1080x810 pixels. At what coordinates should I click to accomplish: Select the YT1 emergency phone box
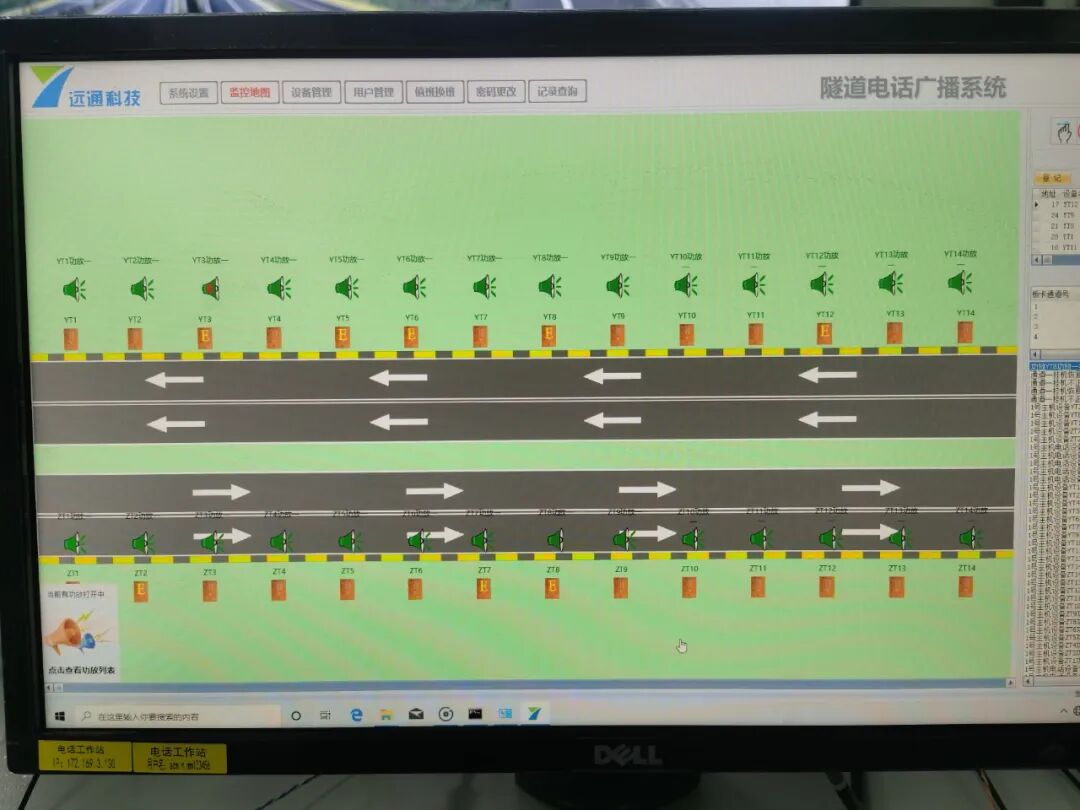pos(70,339)
